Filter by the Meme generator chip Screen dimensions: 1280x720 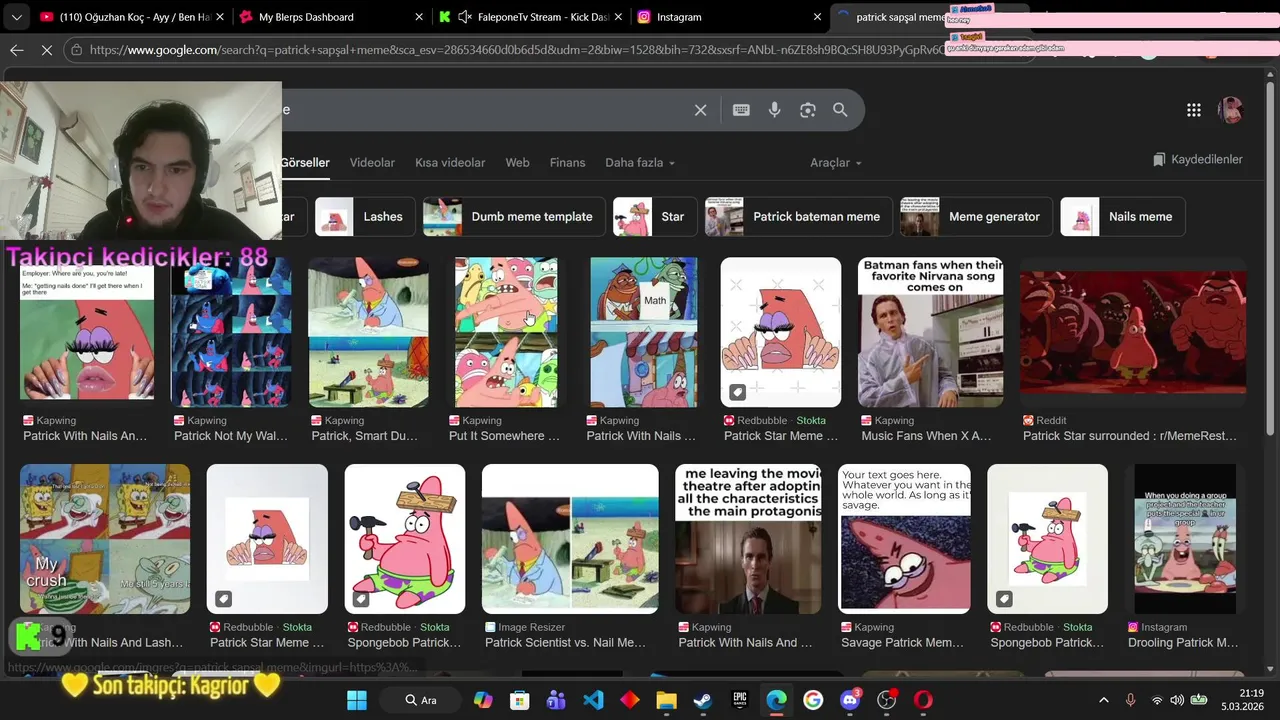(x=976, y=216)
